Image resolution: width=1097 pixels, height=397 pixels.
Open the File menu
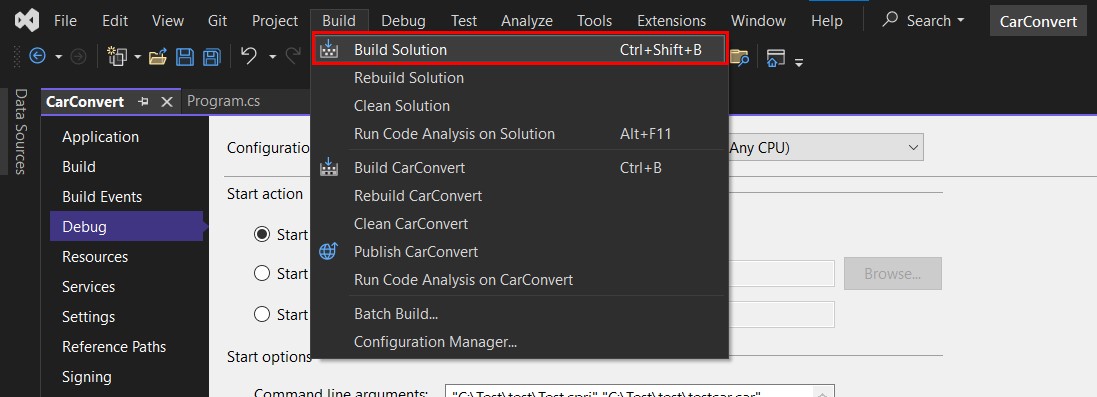[x=65, y=20]
